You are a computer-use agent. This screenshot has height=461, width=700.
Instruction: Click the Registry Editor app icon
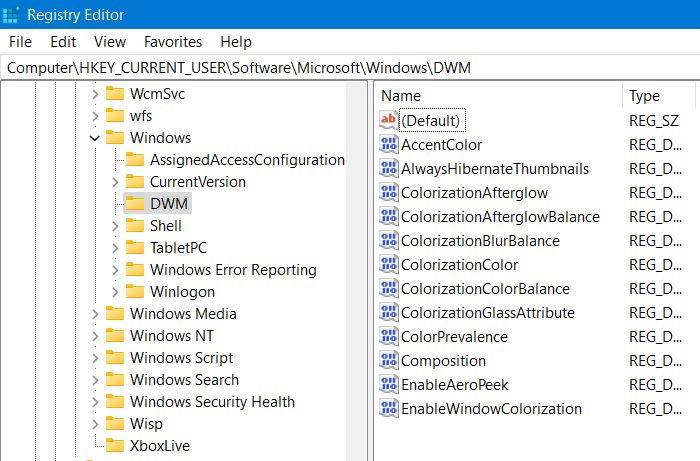point(10,14)
